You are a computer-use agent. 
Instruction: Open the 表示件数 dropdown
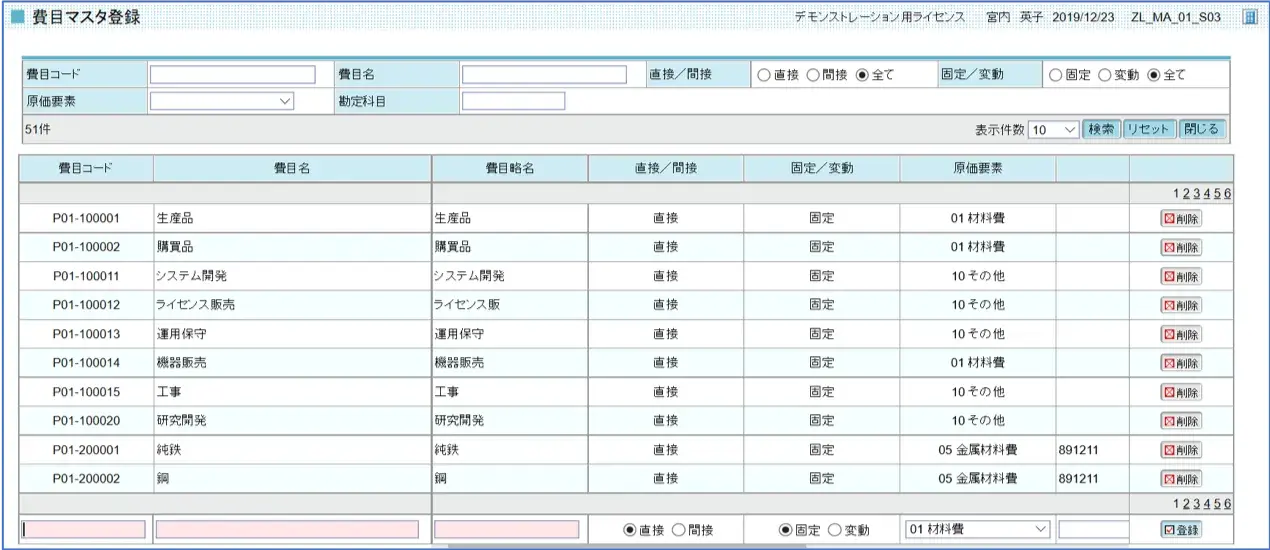[x=1053, y=130]
